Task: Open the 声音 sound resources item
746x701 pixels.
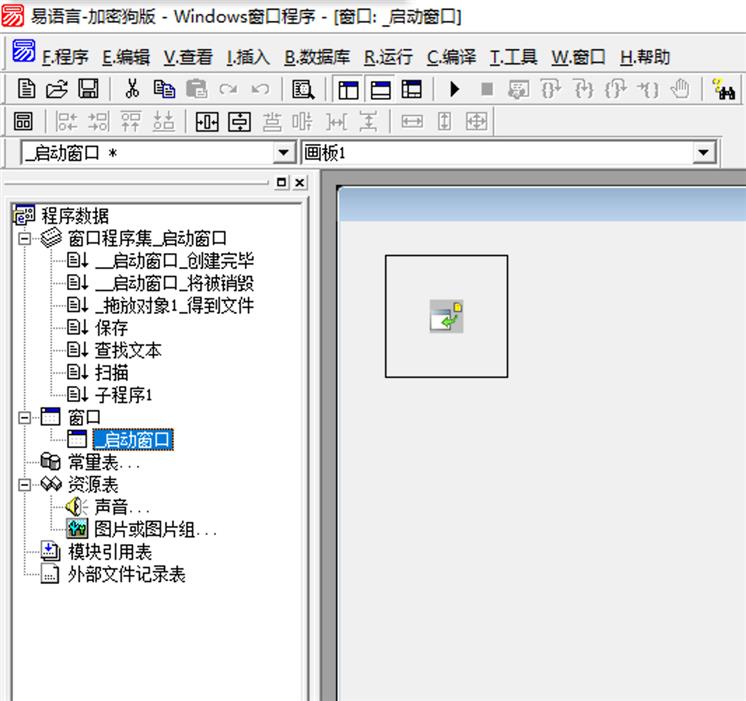Action: (122, 507)
